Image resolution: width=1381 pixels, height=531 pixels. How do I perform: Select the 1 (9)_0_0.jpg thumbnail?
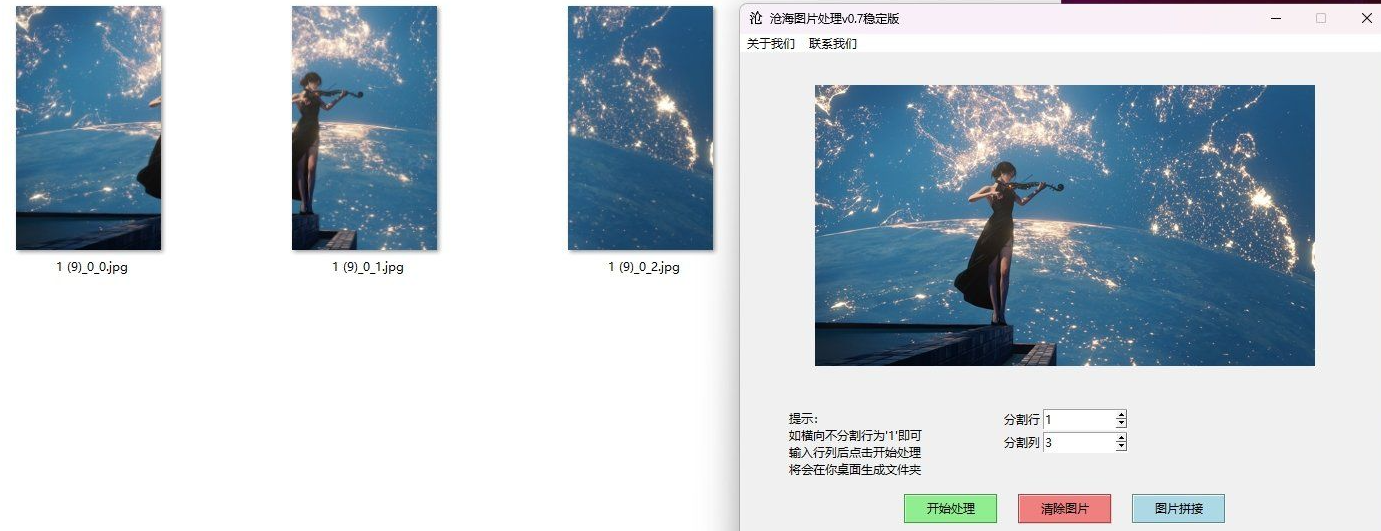pos(88,128)
